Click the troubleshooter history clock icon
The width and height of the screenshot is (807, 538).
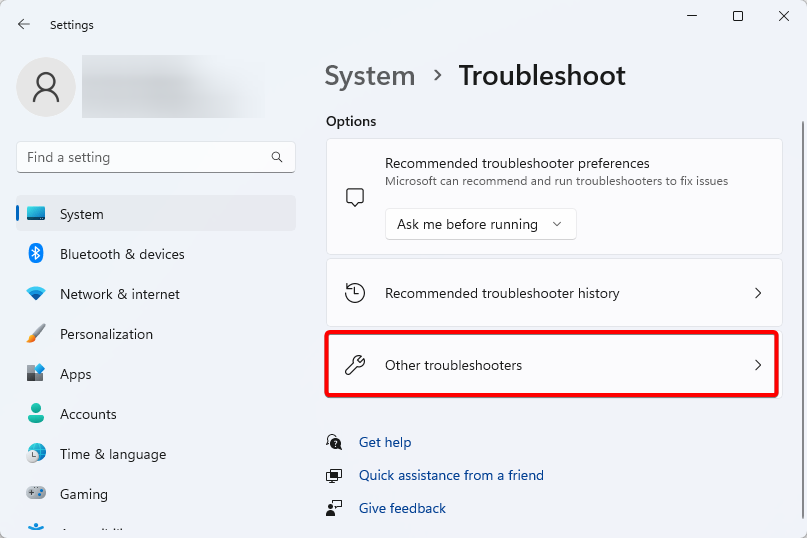click(355, 293)
